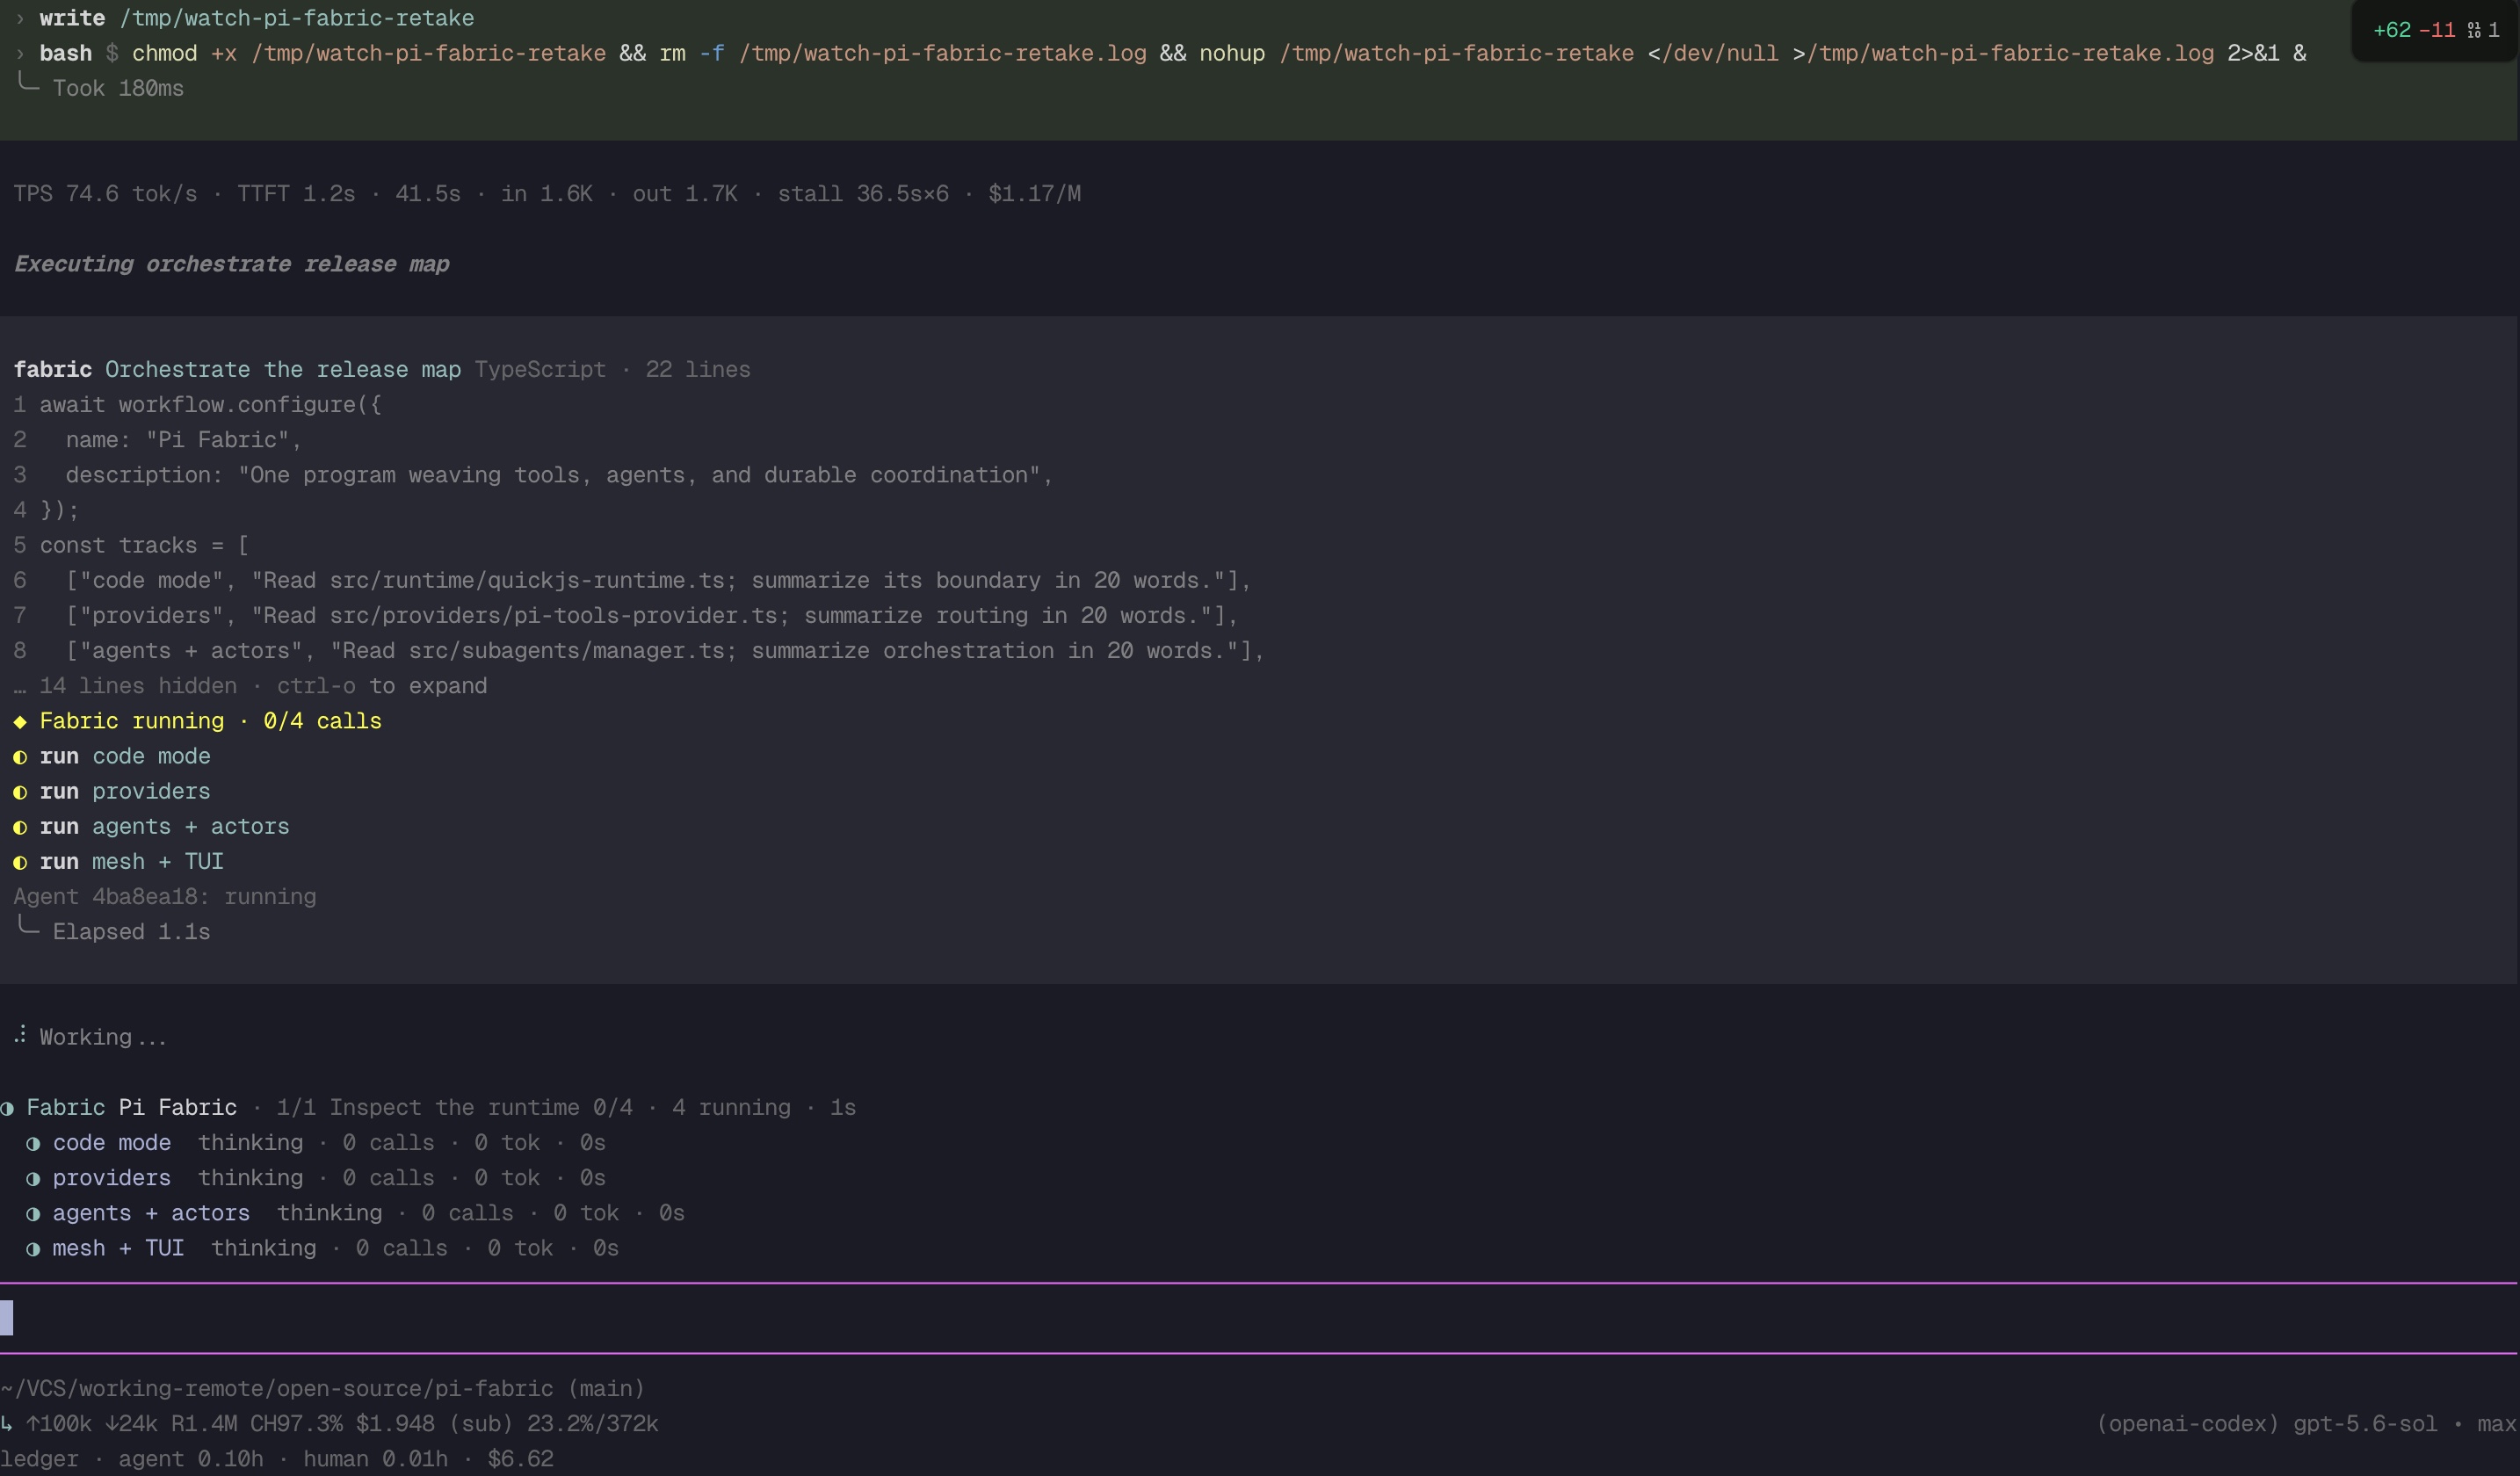Click the yellow status icon beside run providers
2520x1476 pixels.
click(x=20, y=792)
